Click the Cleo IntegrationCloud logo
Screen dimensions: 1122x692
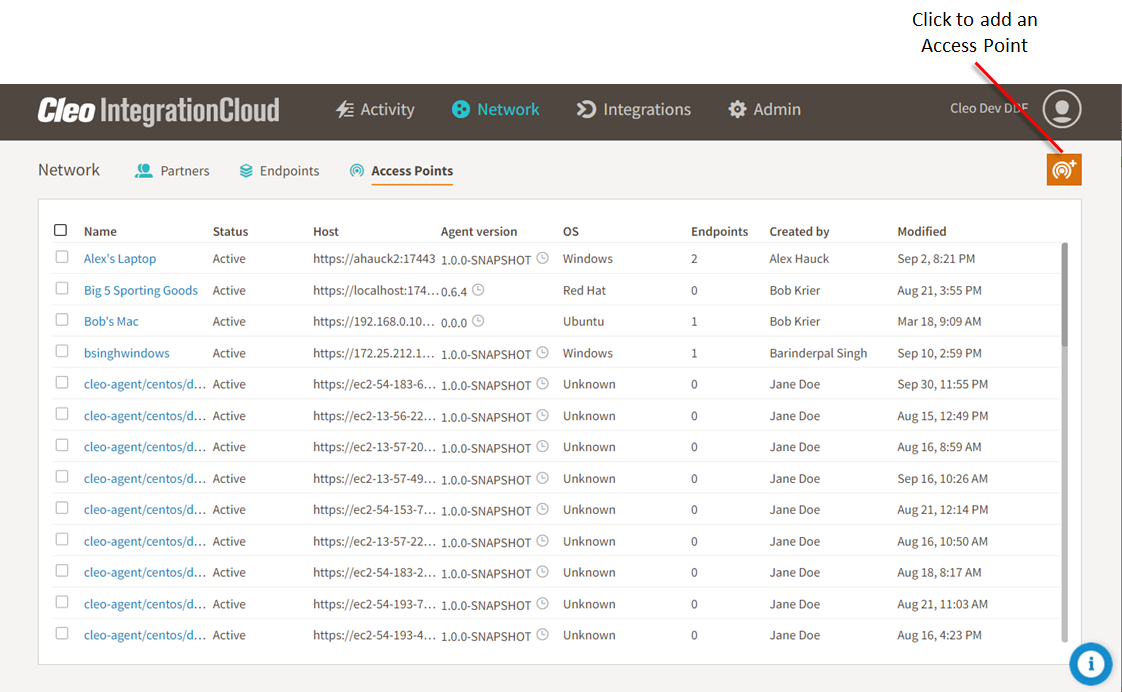(158, 110)
